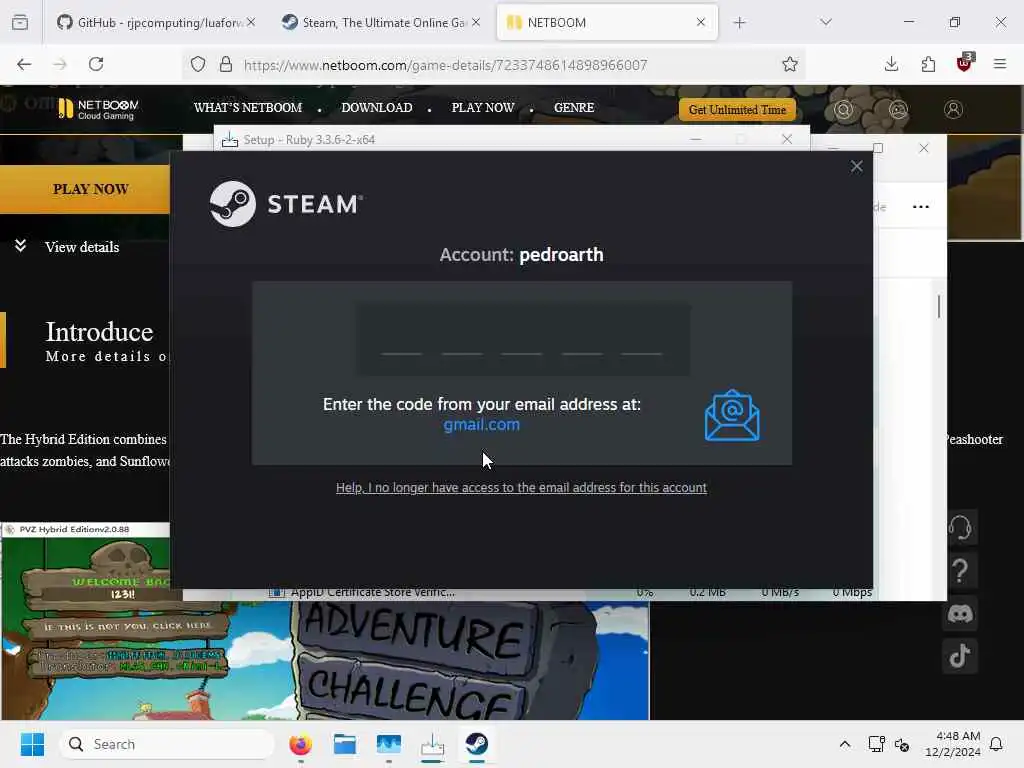Viewport: 1024px width, 768px height.
Task: Open a new browser tab
Action: pos(739,22)
